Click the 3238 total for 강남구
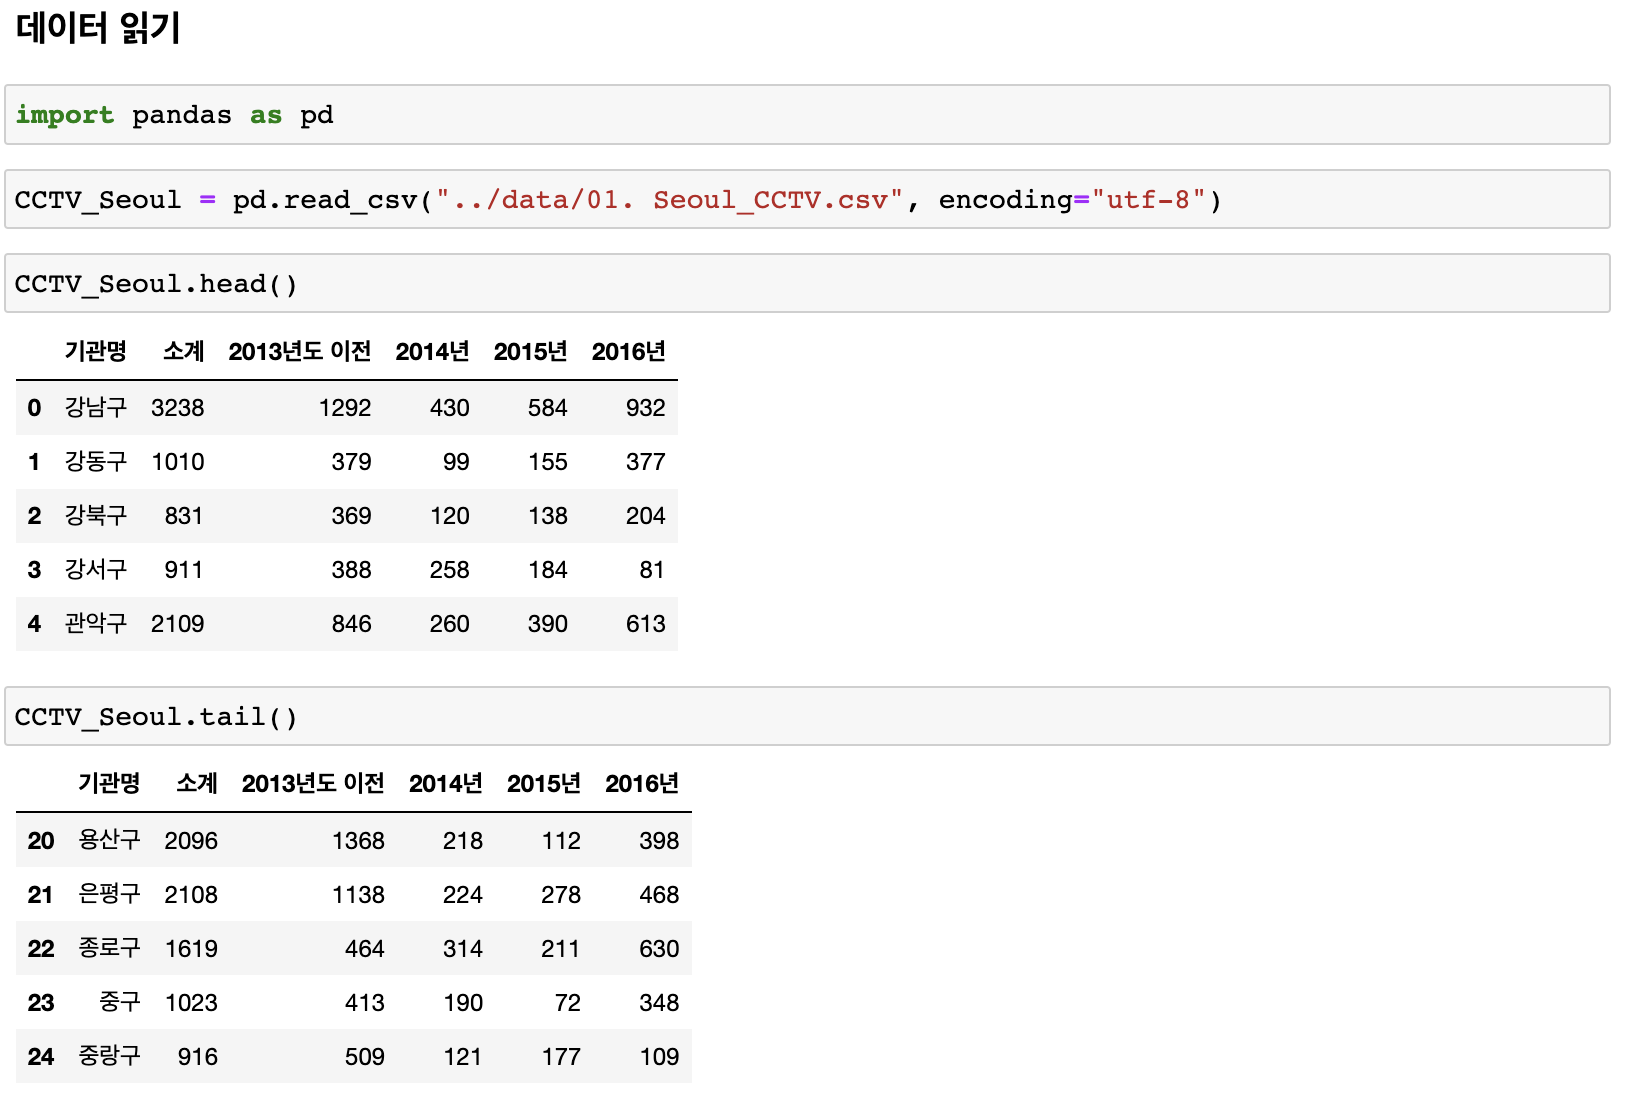This screenshot has height=1116, width=1630. [x=178, y=408]
